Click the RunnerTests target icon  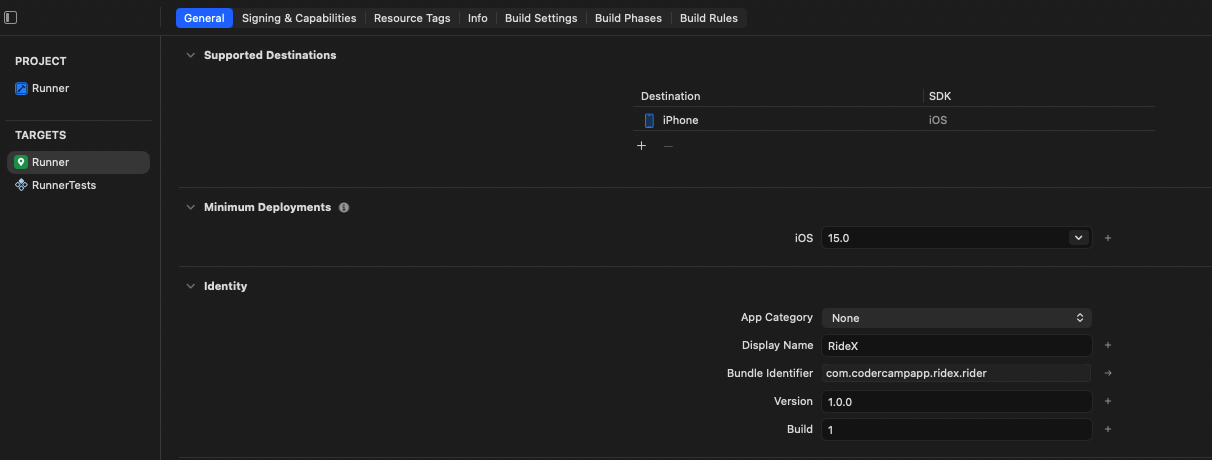click(x=21, y=185)
